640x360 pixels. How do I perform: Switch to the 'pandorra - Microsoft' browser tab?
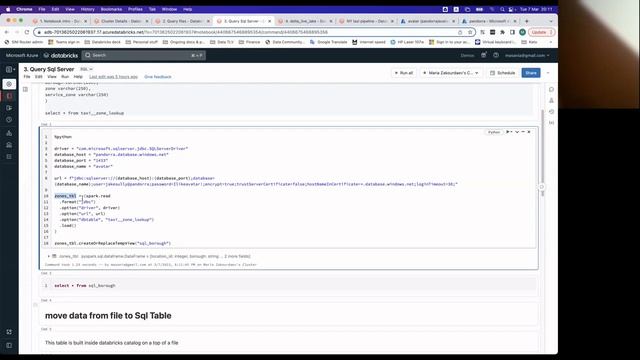tap(488, 21)
